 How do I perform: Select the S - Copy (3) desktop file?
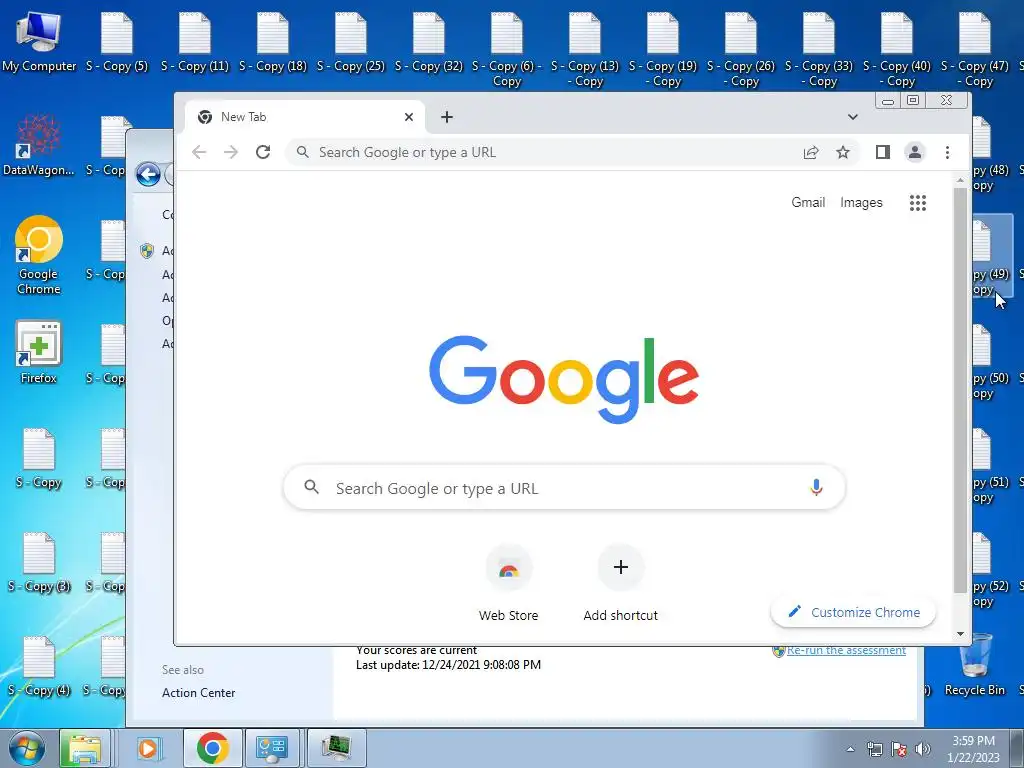tap(39, 562)
